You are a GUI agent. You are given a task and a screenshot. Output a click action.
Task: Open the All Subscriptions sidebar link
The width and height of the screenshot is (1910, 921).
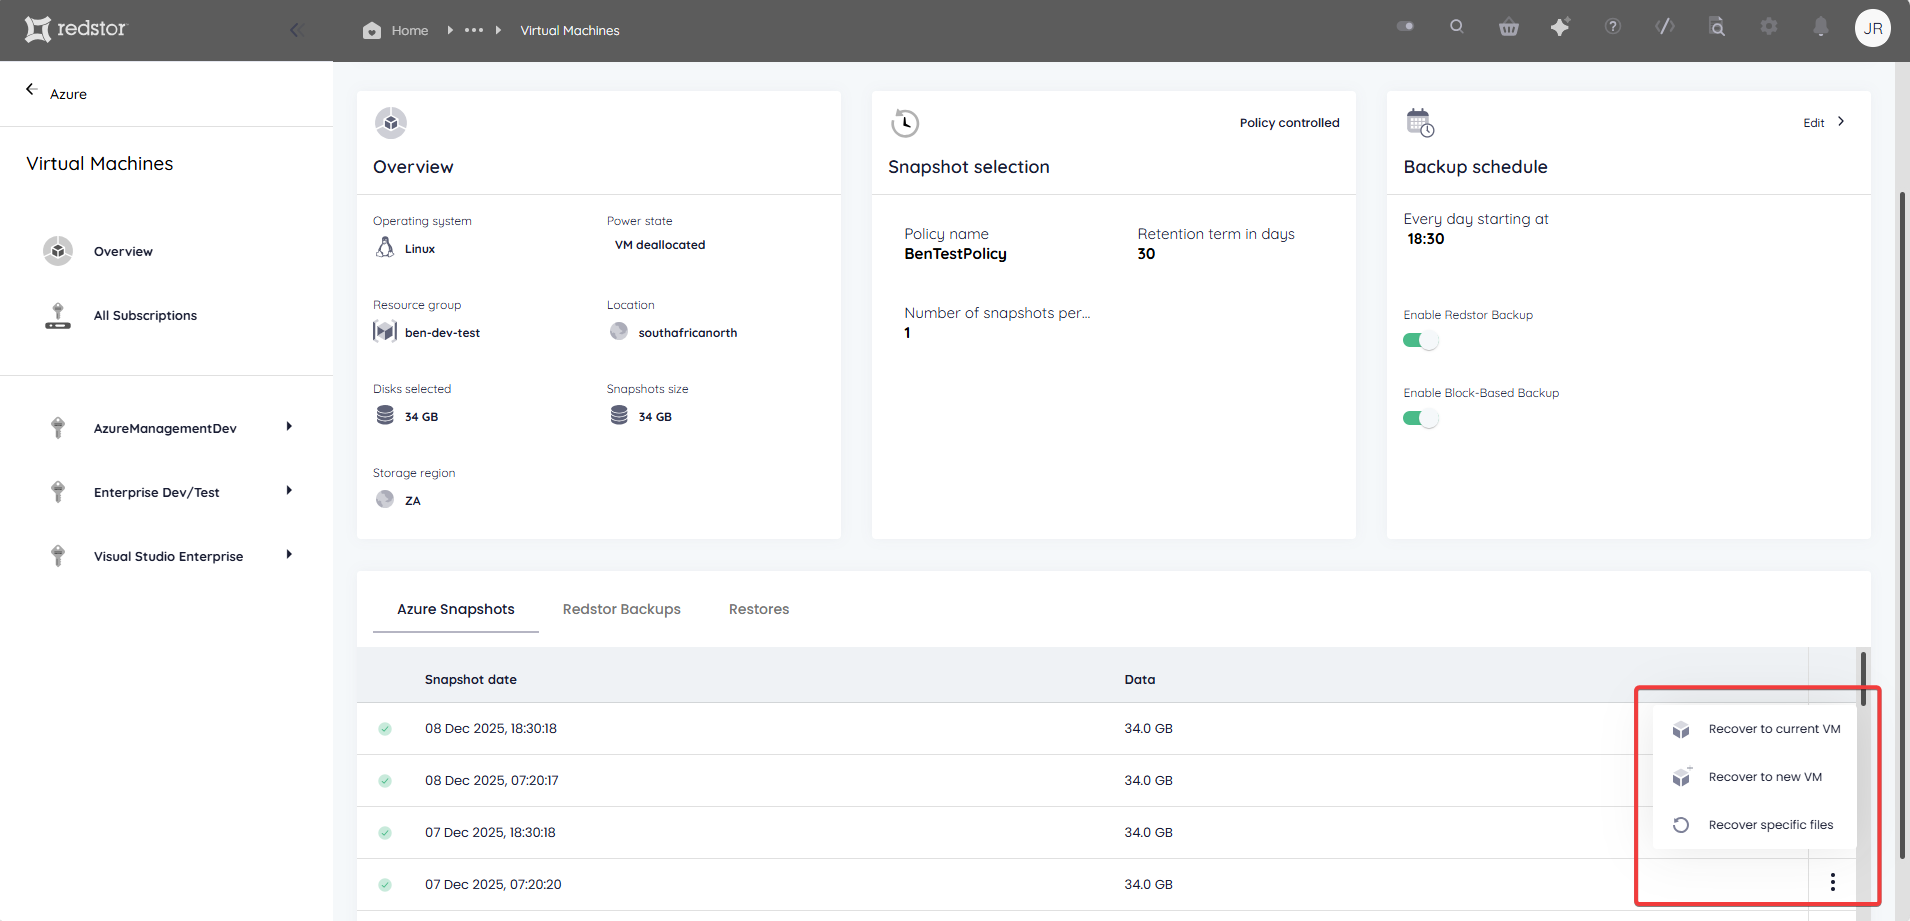point(145,316)
